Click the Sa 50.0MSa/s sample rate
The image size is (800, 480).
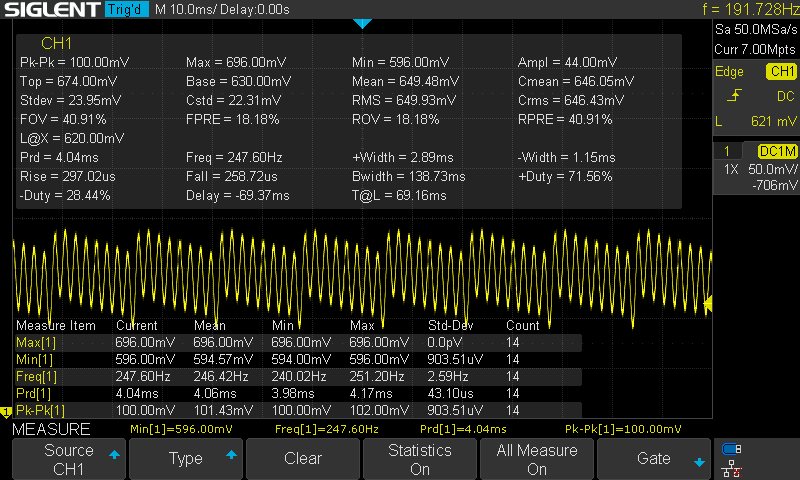(756, 30)
